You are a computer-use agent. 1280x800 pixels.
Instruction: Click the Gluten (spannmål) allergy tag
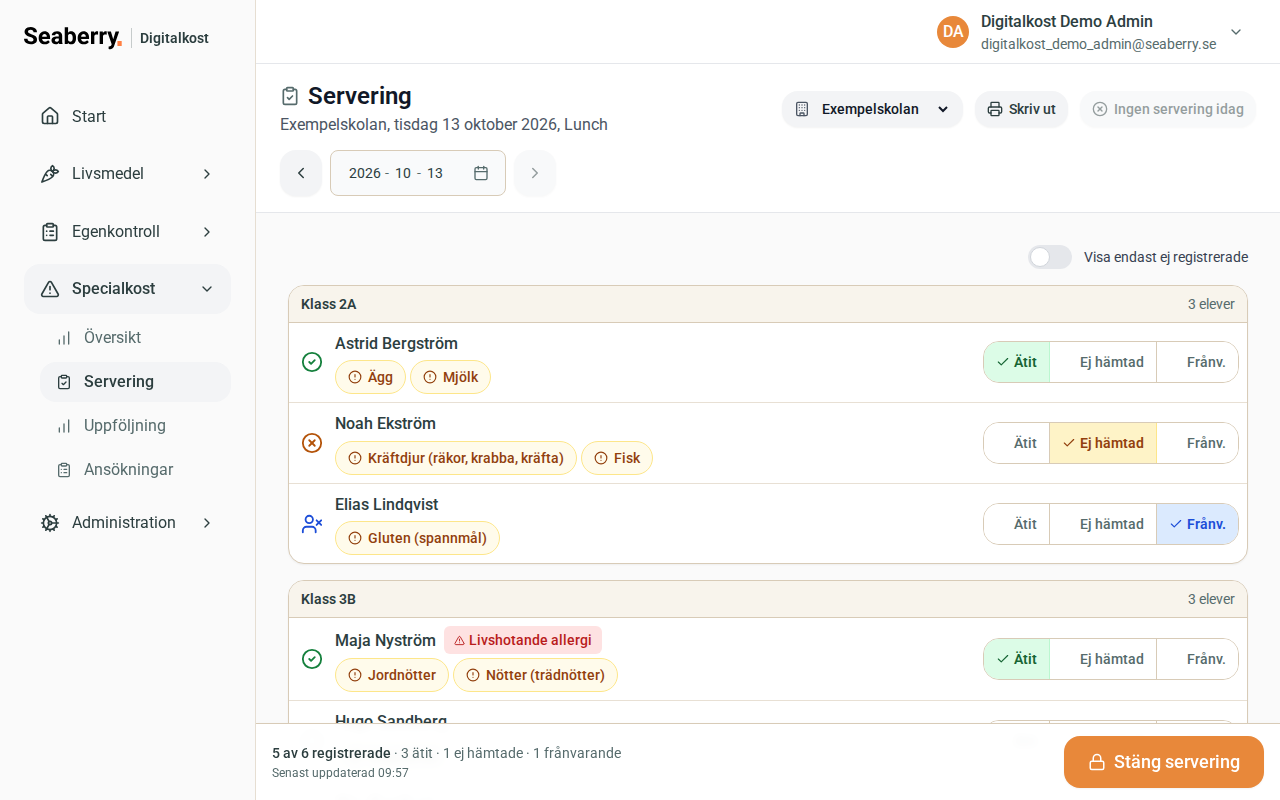coord(417,538)
